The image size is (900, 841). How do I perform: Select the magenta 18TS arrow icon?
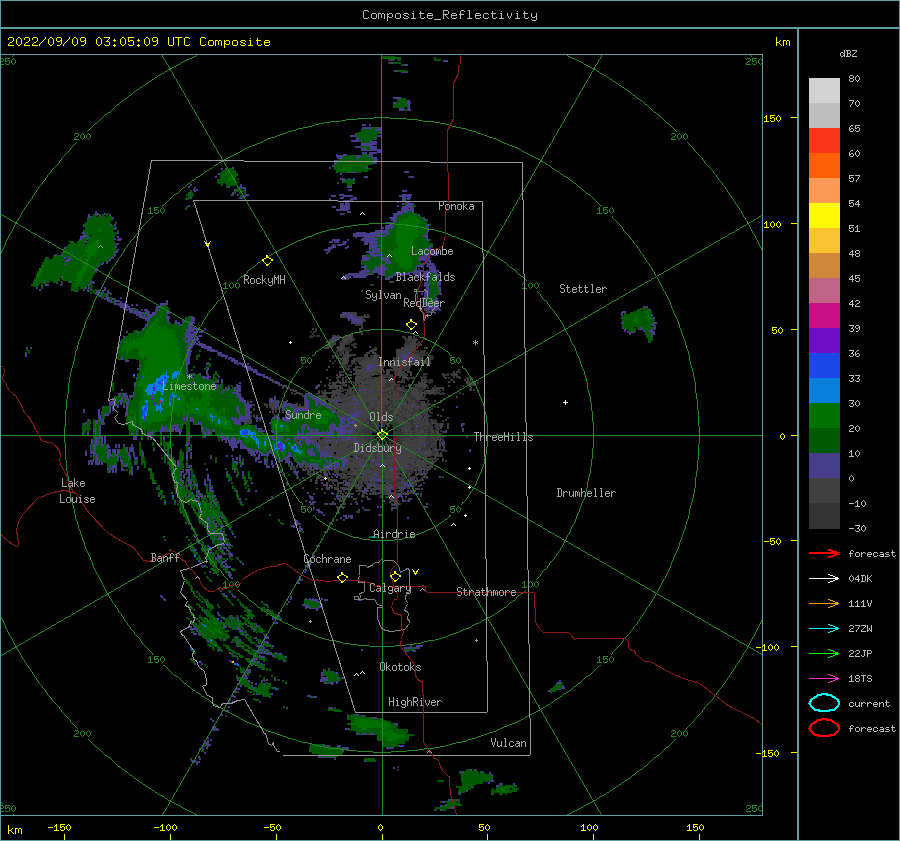pos(824,679)
